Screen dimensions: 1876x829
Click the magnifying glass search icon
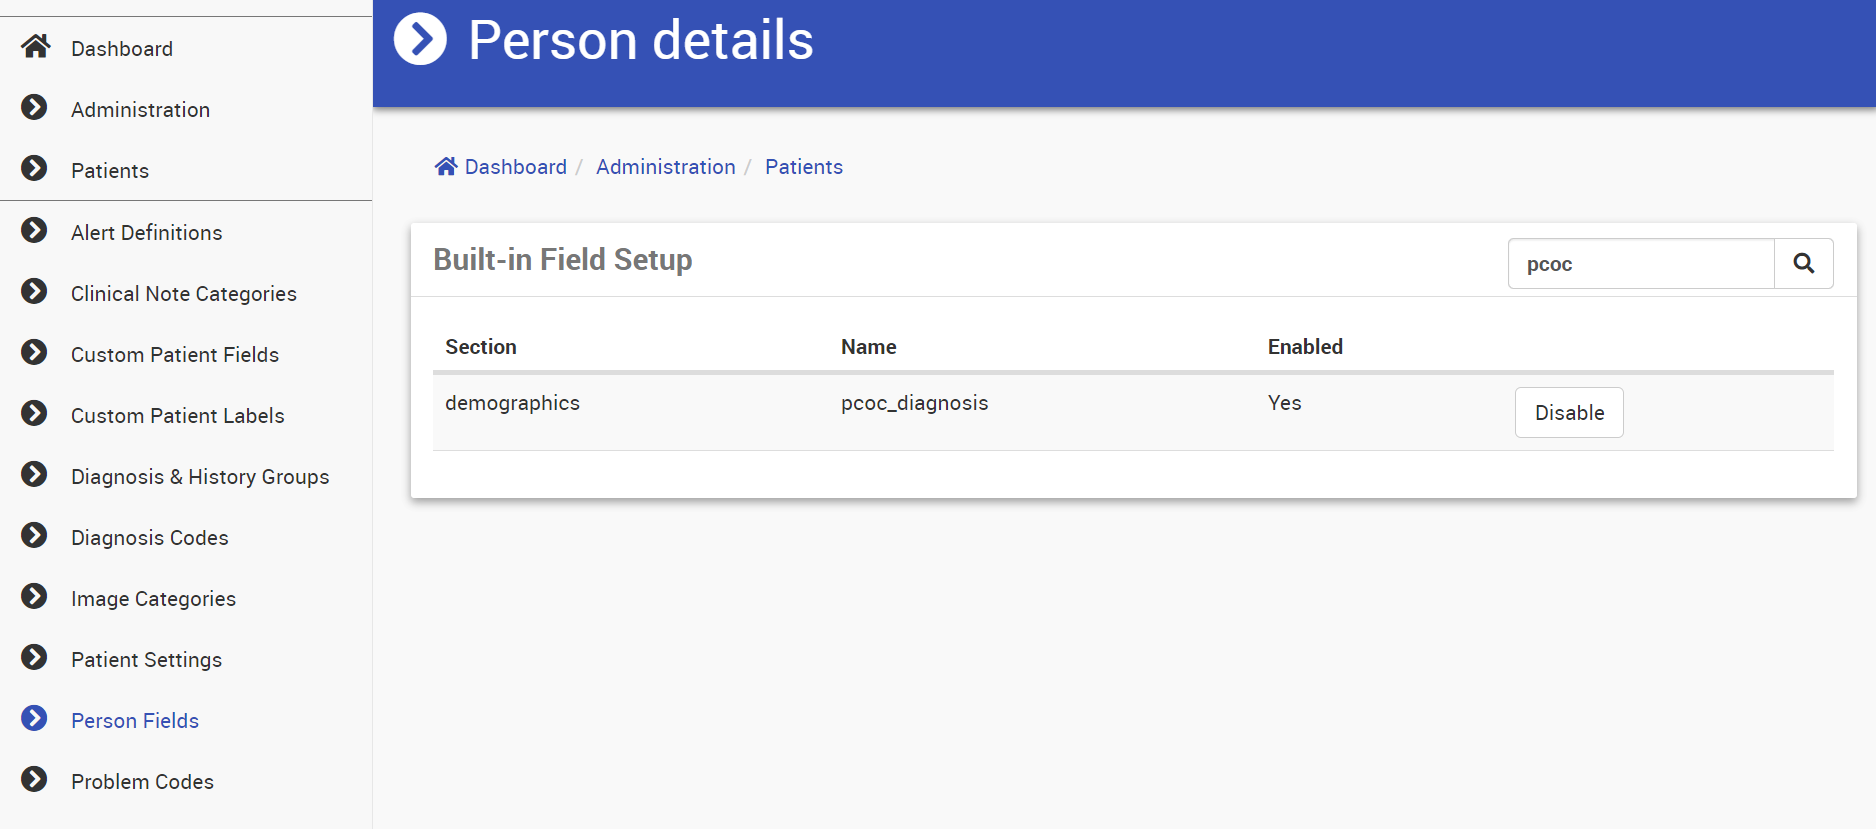[x=1803, y=263]
